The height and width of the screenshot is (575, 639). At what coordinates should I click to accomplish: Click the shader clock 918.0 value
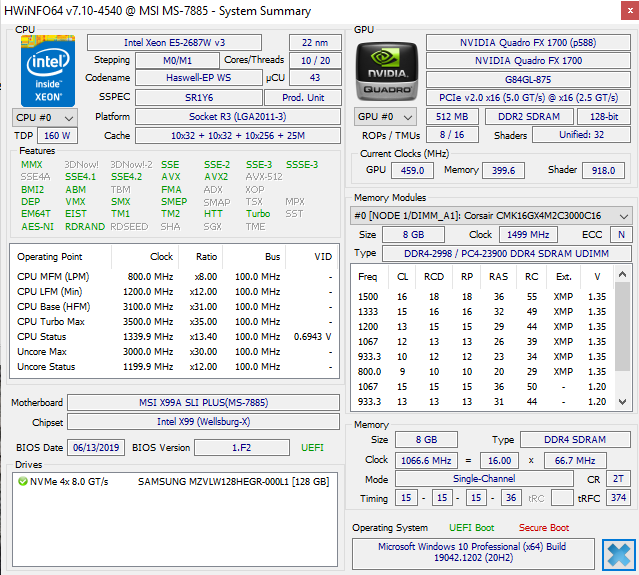603,170
